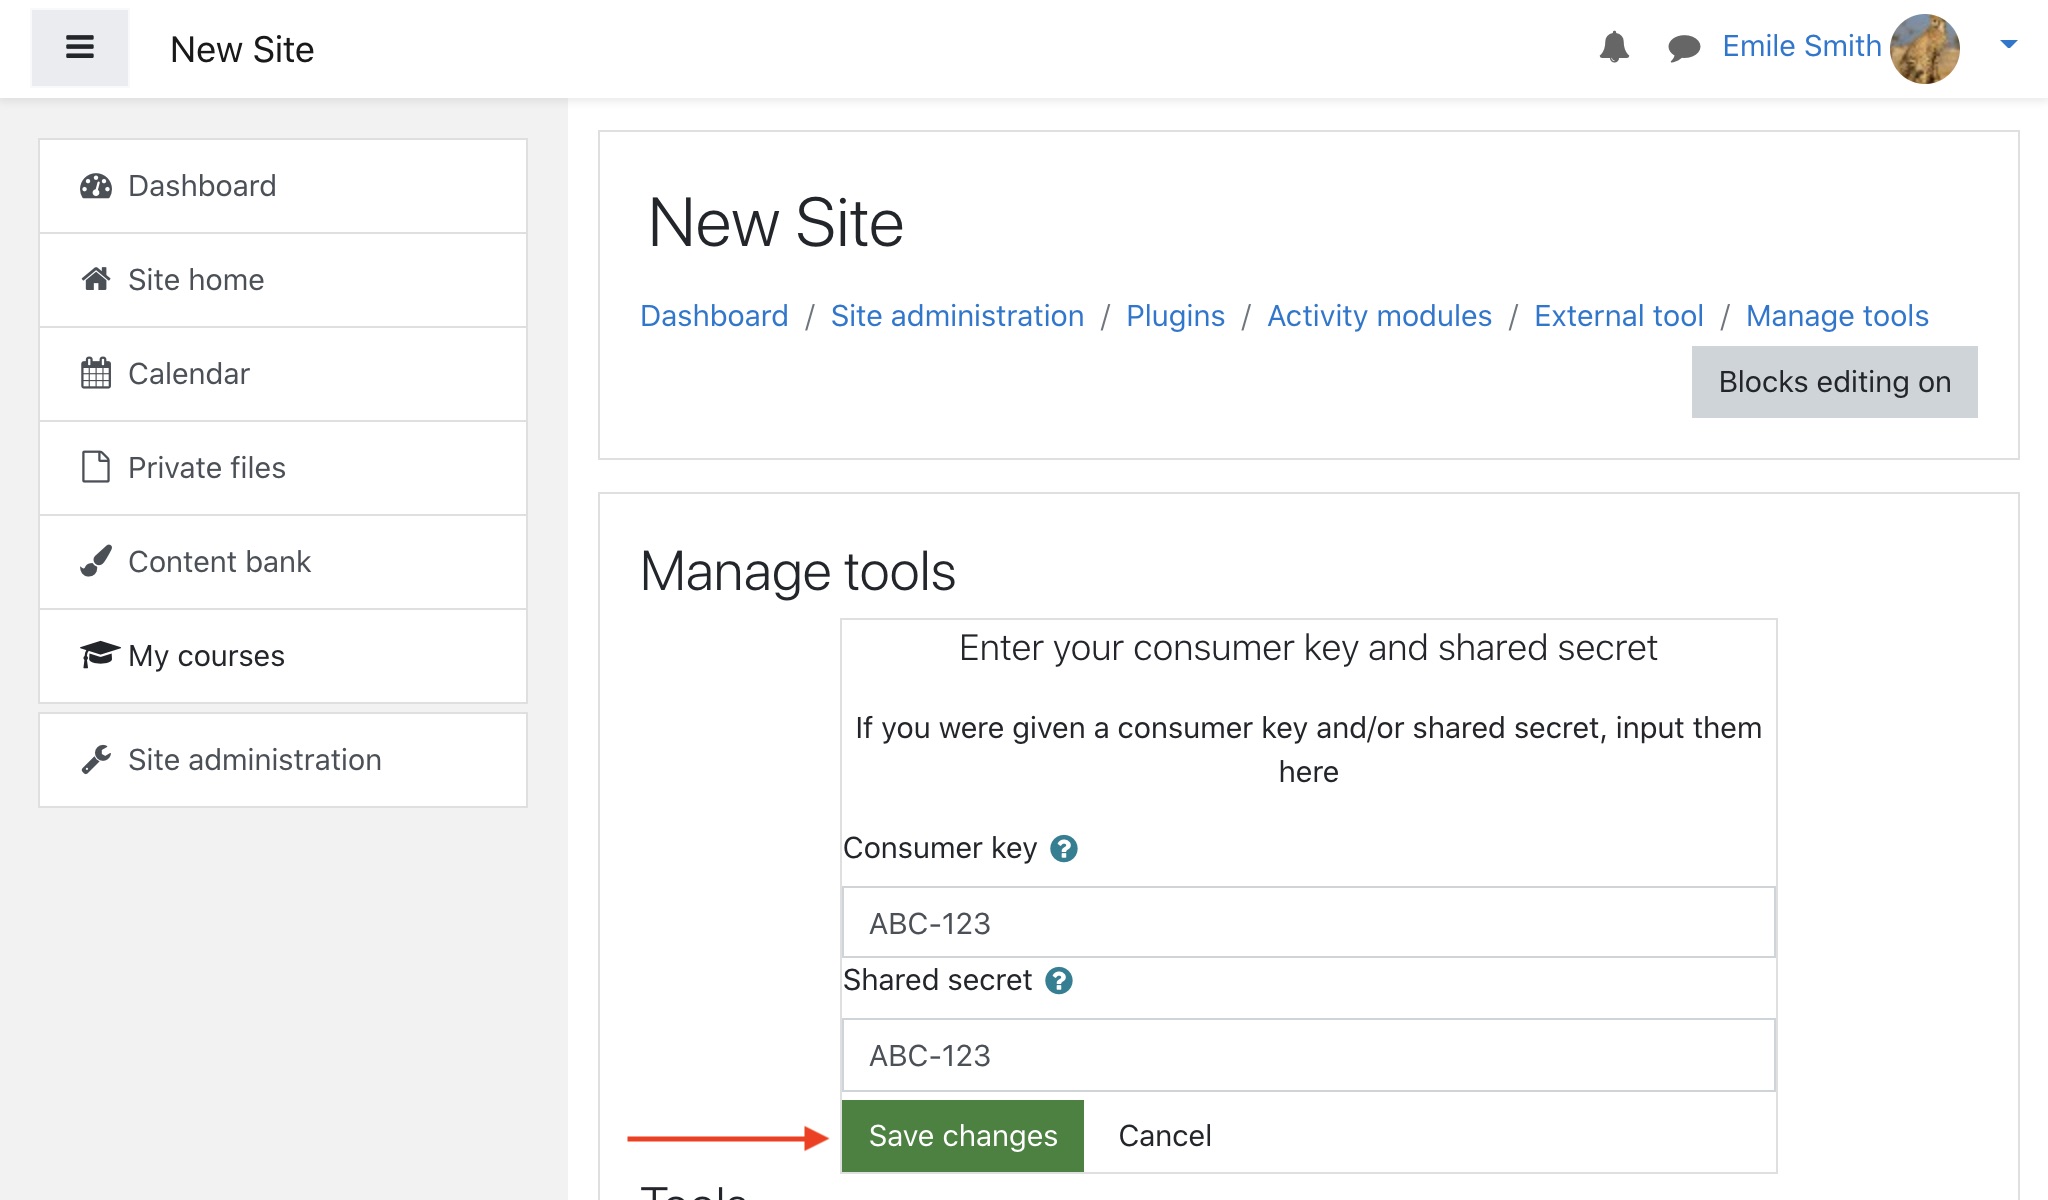2048x1200 pixels.
Task: Go to Site home in sidebar
Action: click(x=196, y=280)
